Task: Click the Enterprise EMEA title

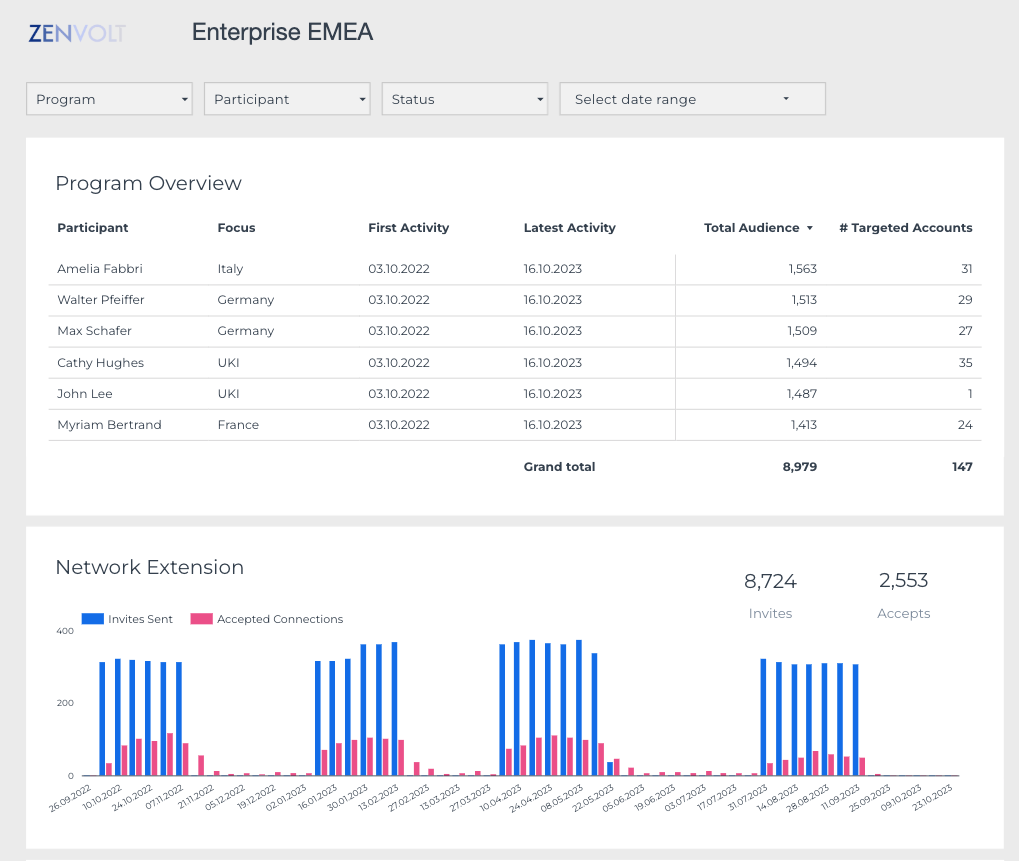Action: [x=281, y=32]
